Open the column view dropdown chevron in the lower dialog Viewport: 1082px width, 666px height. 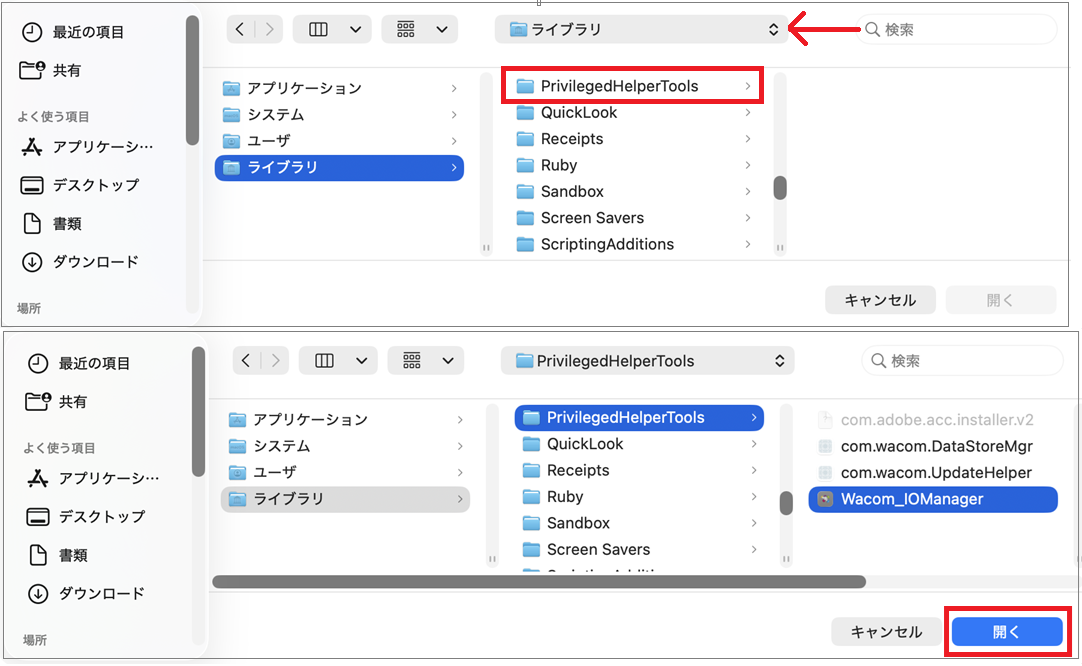[x=362, y=360]
